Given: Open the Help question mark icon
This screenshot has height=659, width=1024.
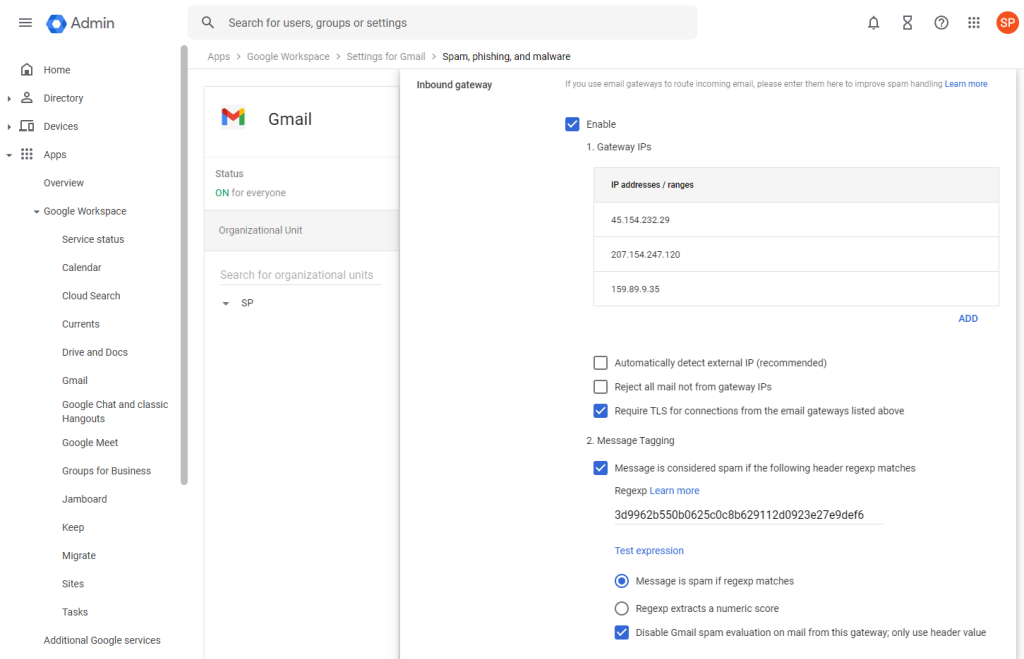Looking at the screenshot, I should [x=941, y=23].
